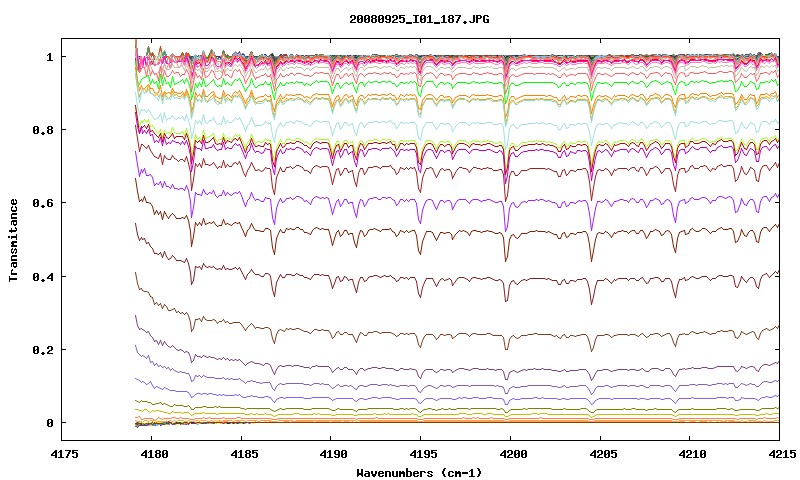This screenshot has width=800, height=480.
Task: Click y-axis tick label 0.4
Action: pos(43,276)
